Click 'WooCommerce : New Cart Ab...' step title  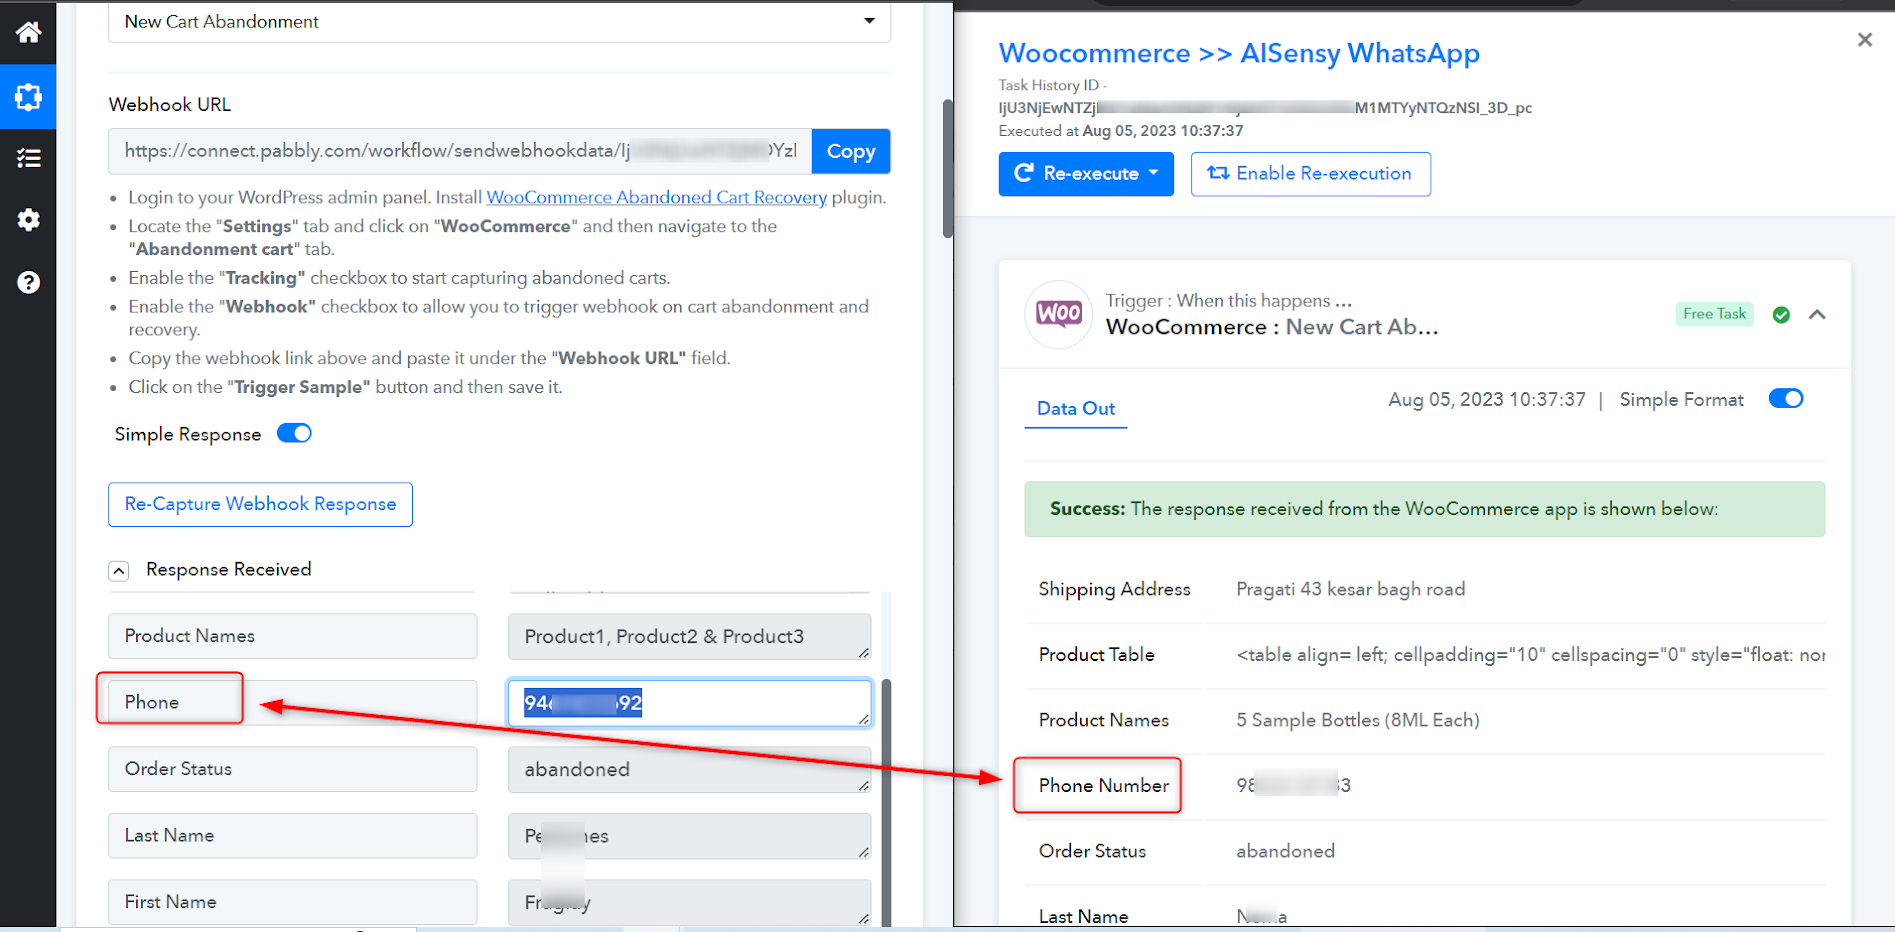click(1272, 327)
